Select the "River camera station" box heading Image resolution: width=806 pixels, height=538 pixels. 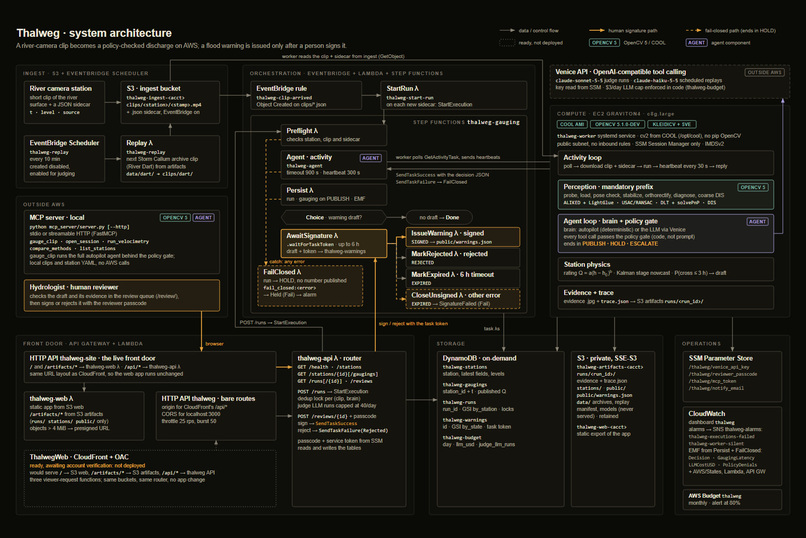pos(61,88)
